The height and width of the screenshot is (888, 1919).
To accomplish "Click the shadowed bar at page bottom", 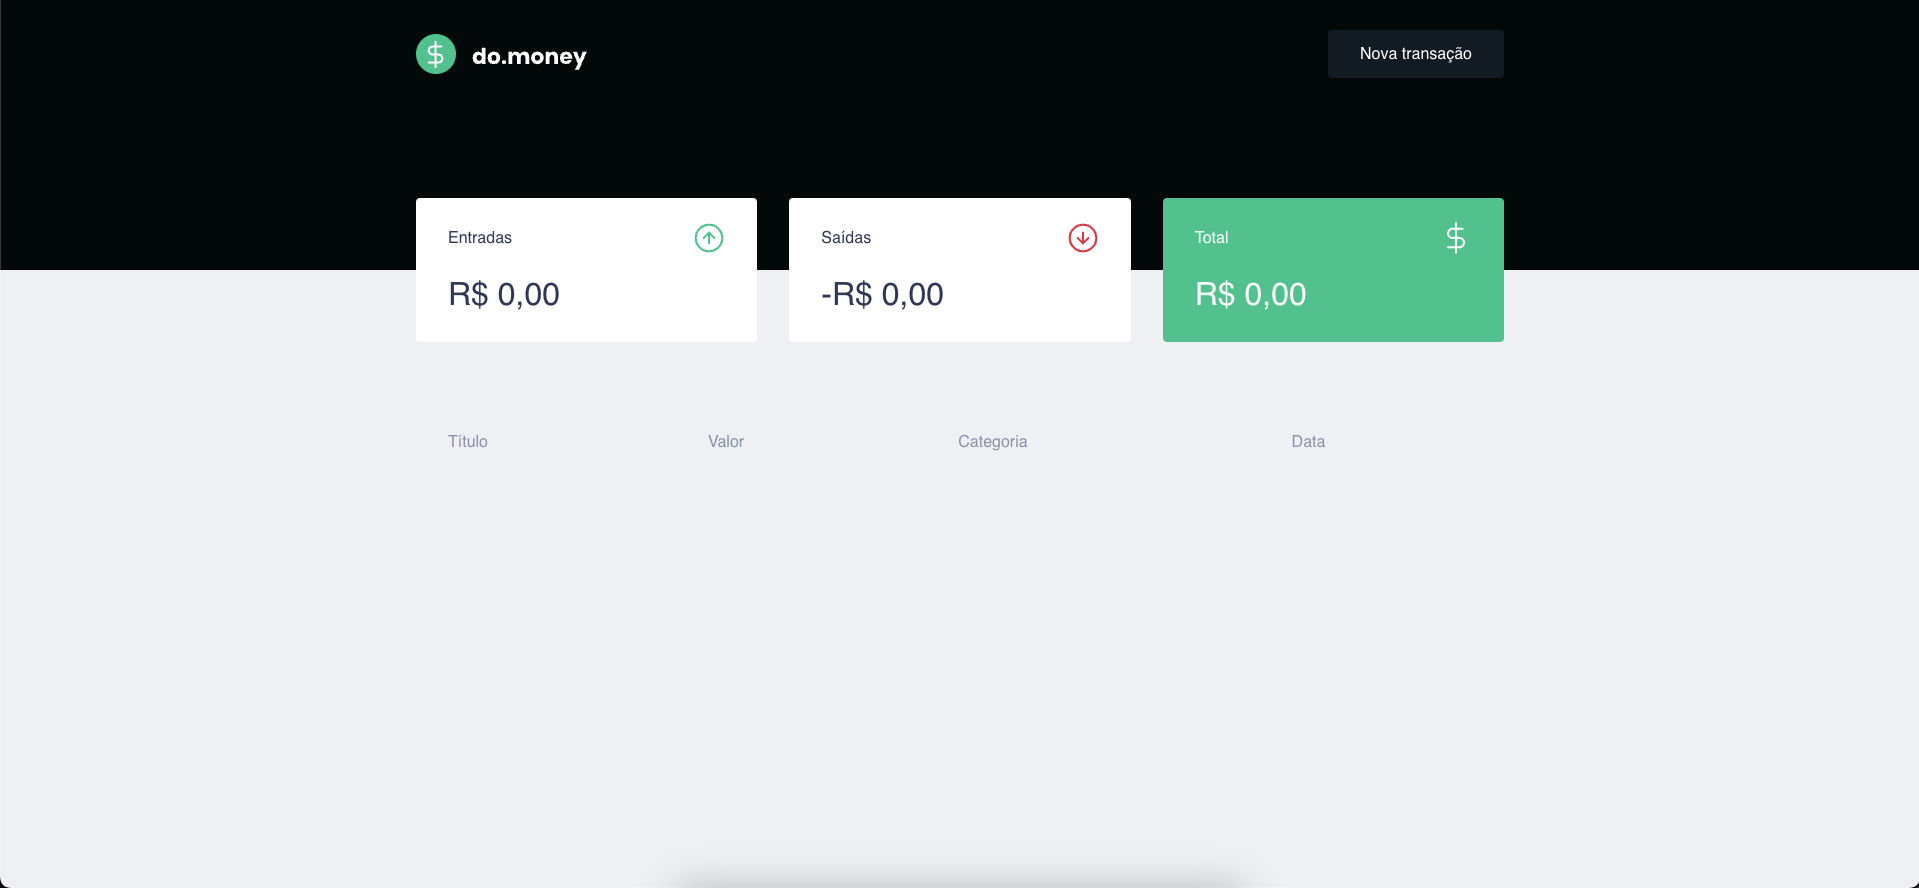I will [x=960, y=881].
